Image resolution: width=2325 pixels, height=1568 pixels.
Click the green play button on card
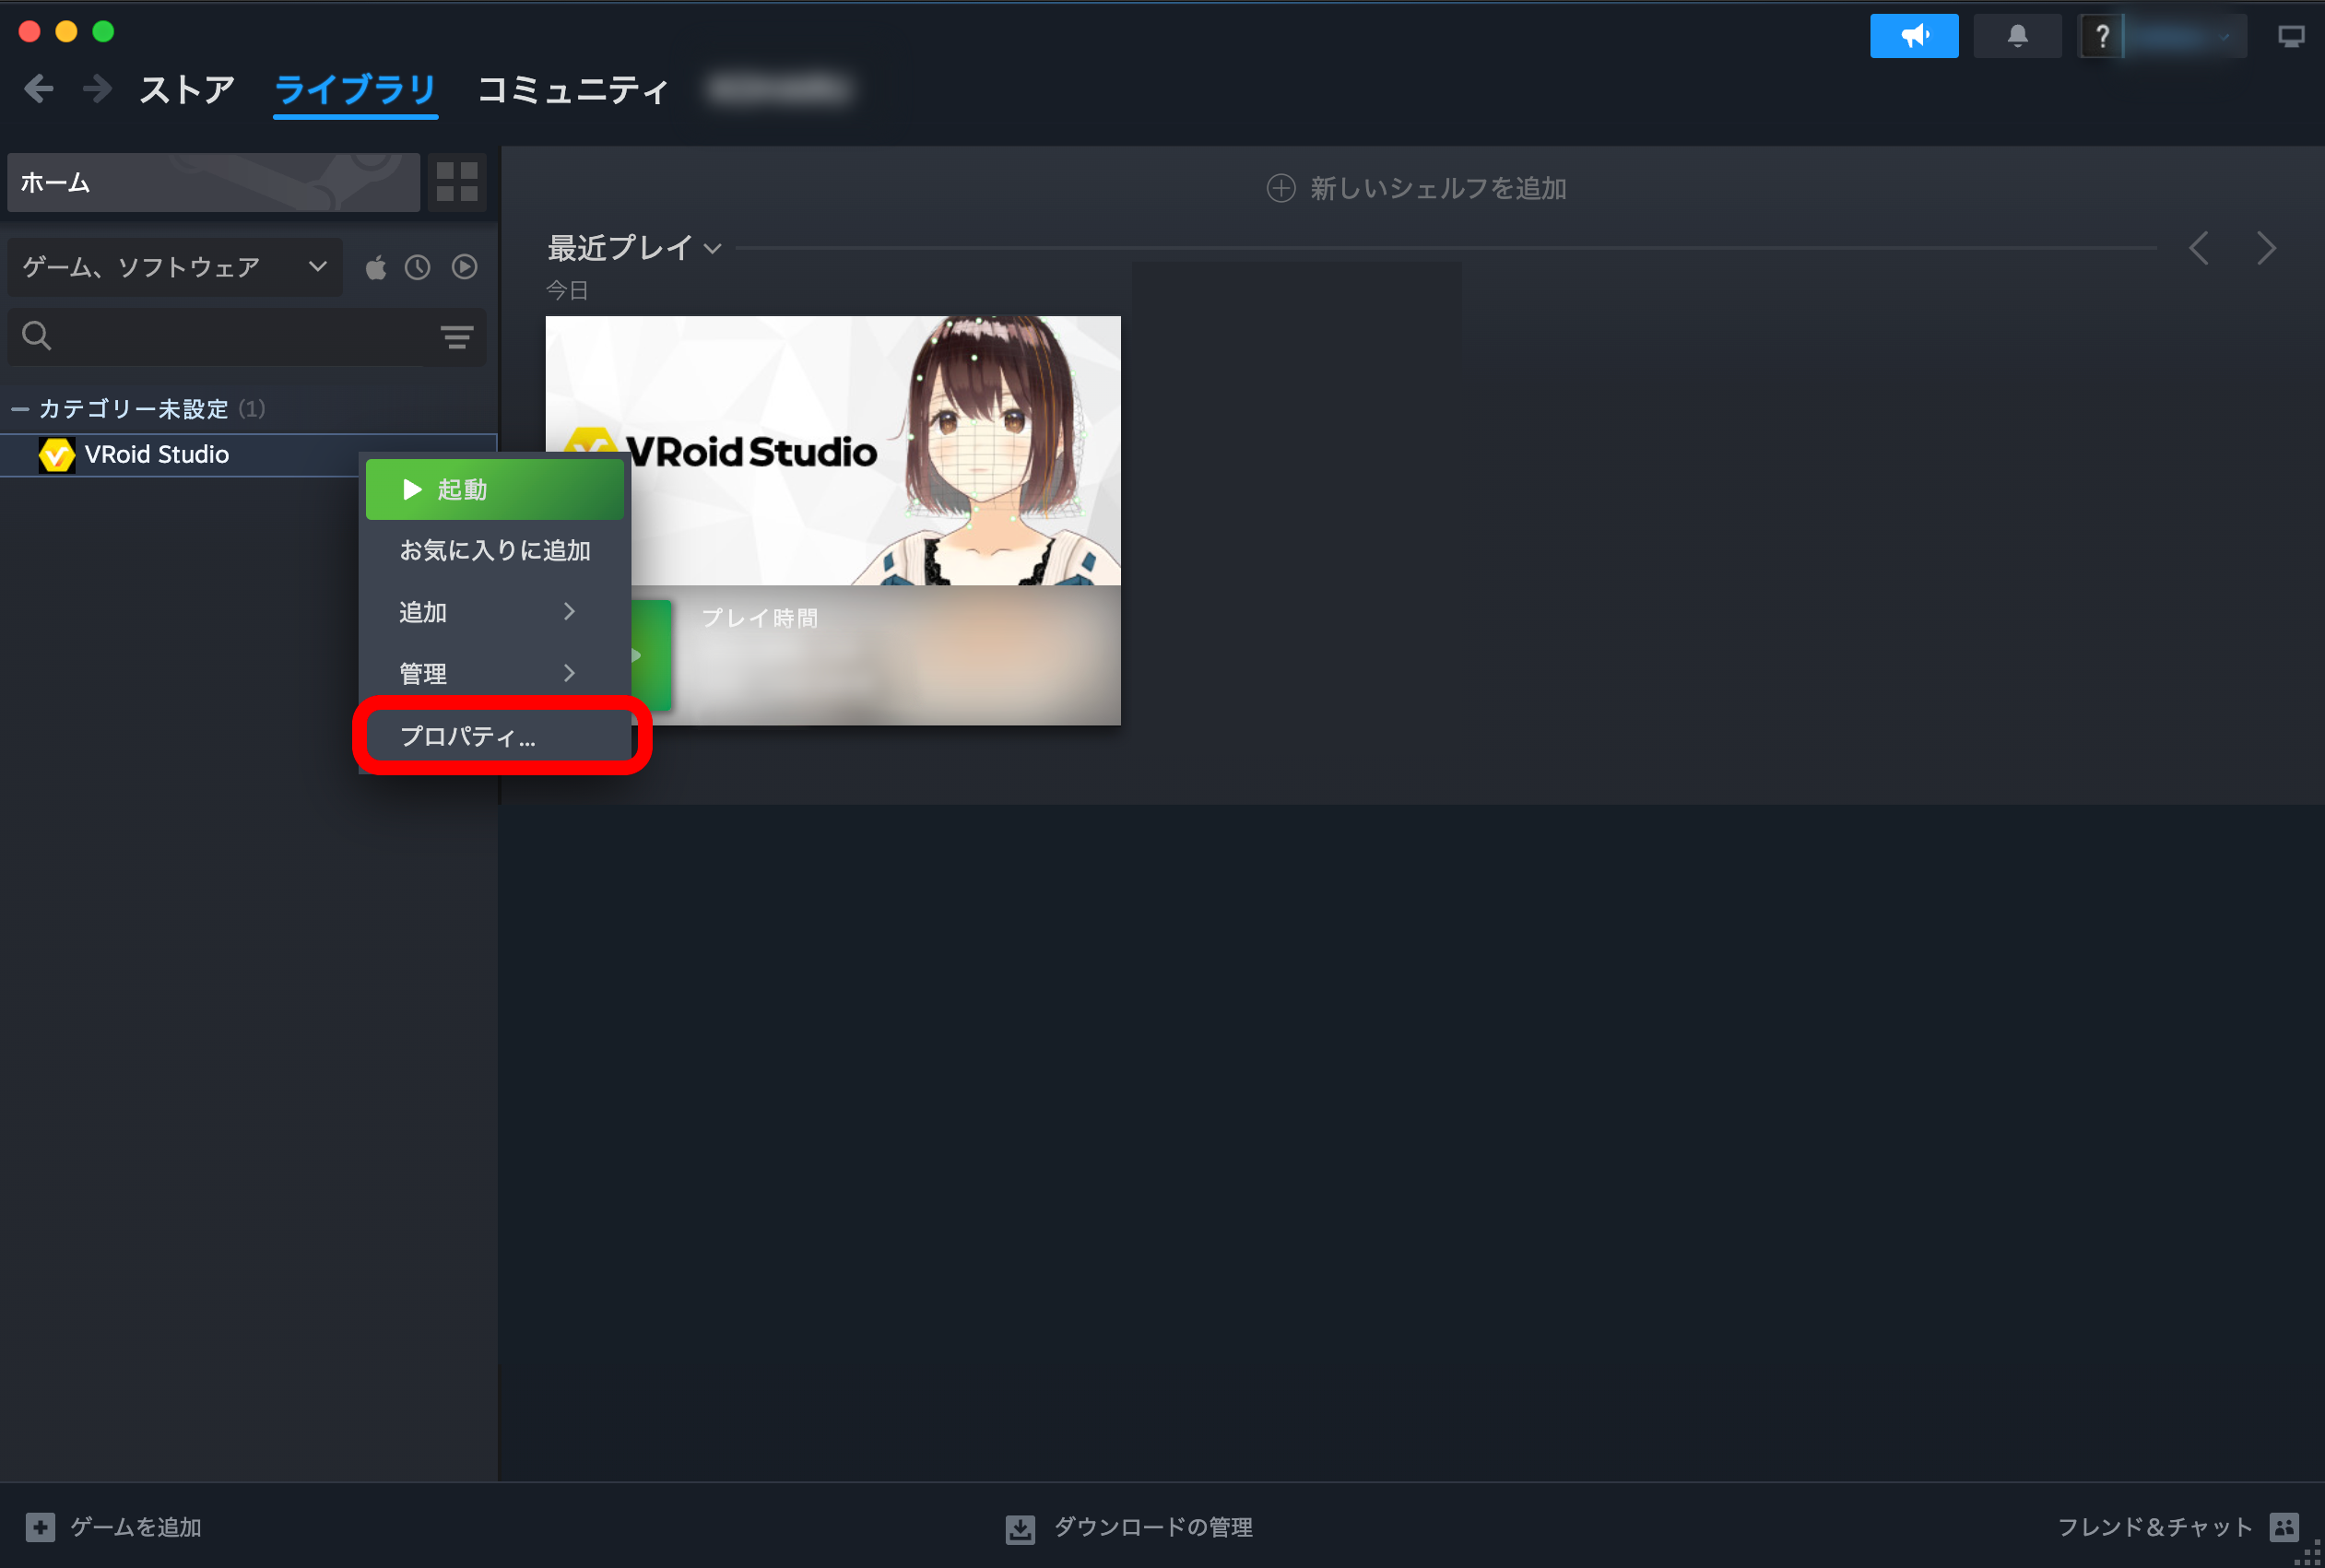(x=651, y=656)
